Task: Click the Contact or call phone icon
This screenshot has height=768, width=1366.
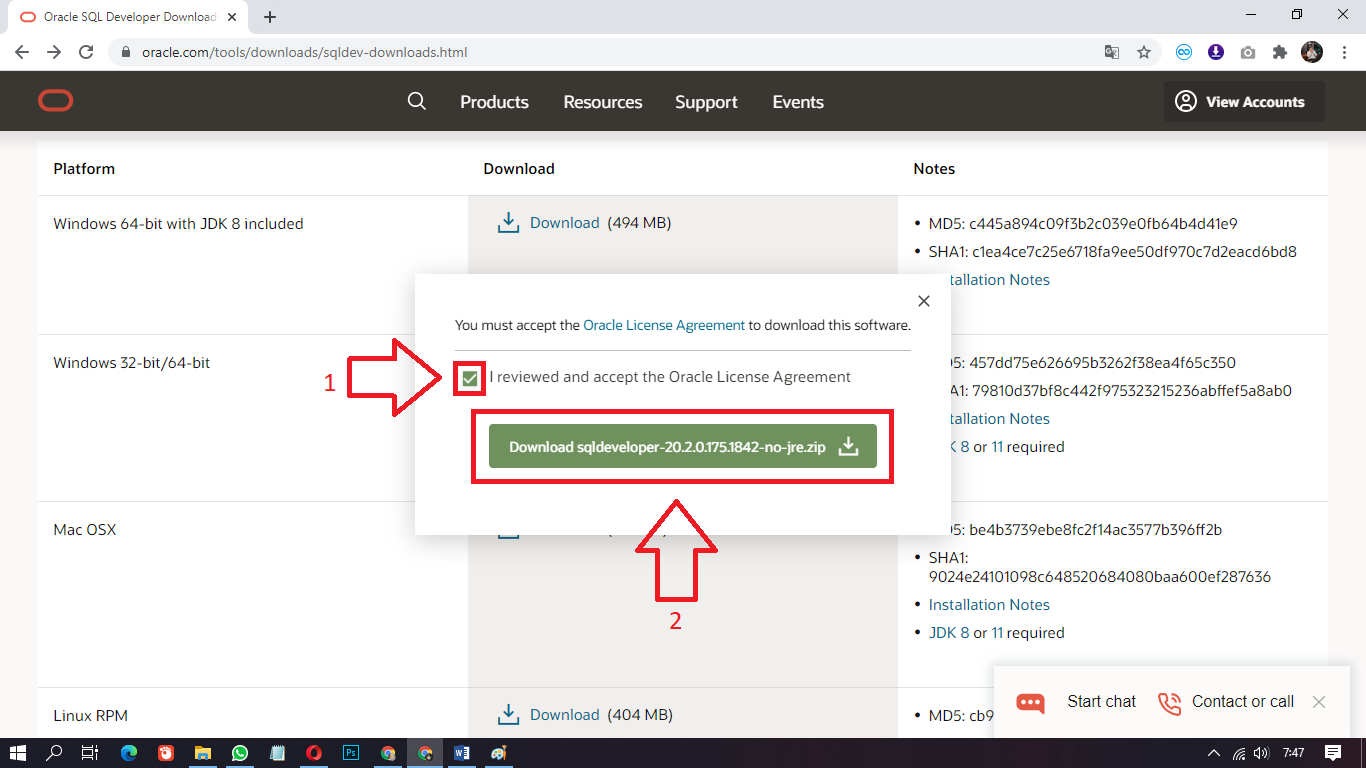Action: click(1169, 703)
